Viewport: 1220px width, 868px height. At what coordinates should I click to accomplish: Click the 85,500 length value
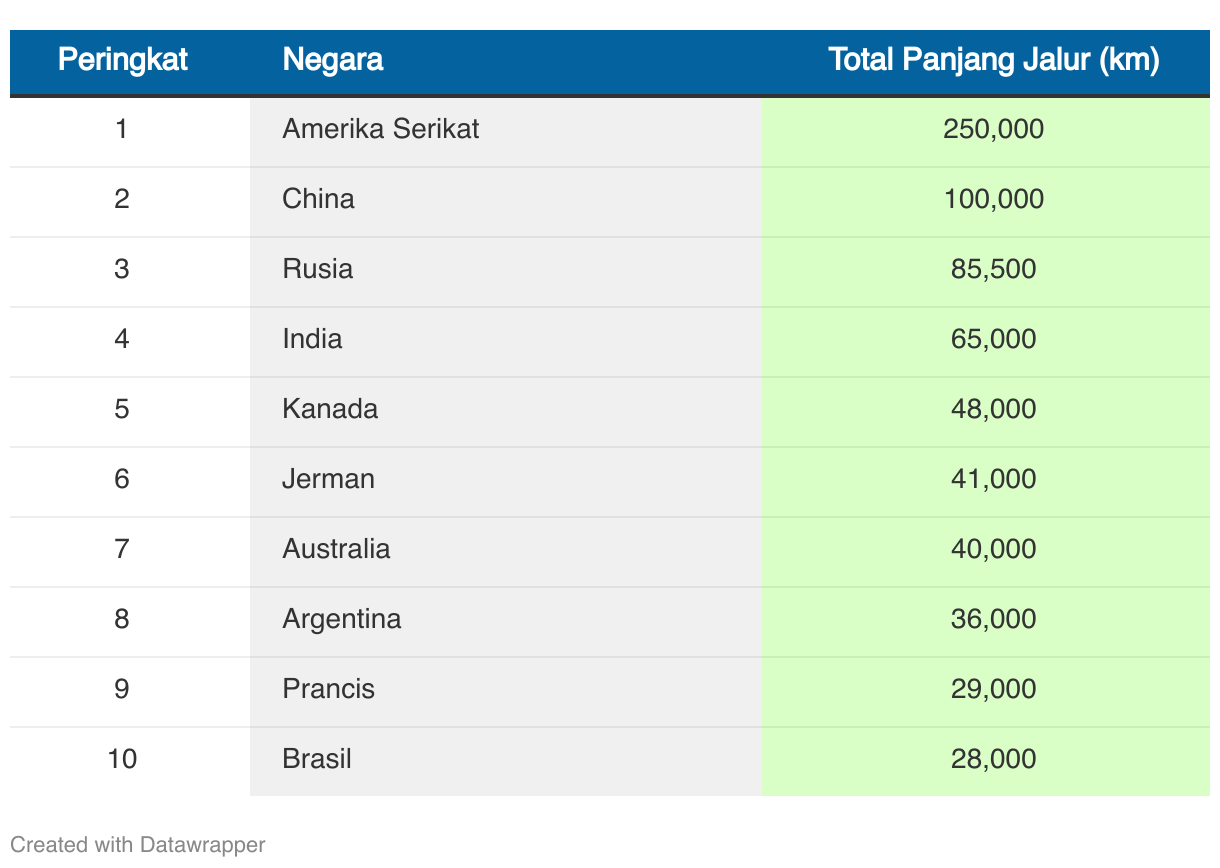click(x=993, y=269)
